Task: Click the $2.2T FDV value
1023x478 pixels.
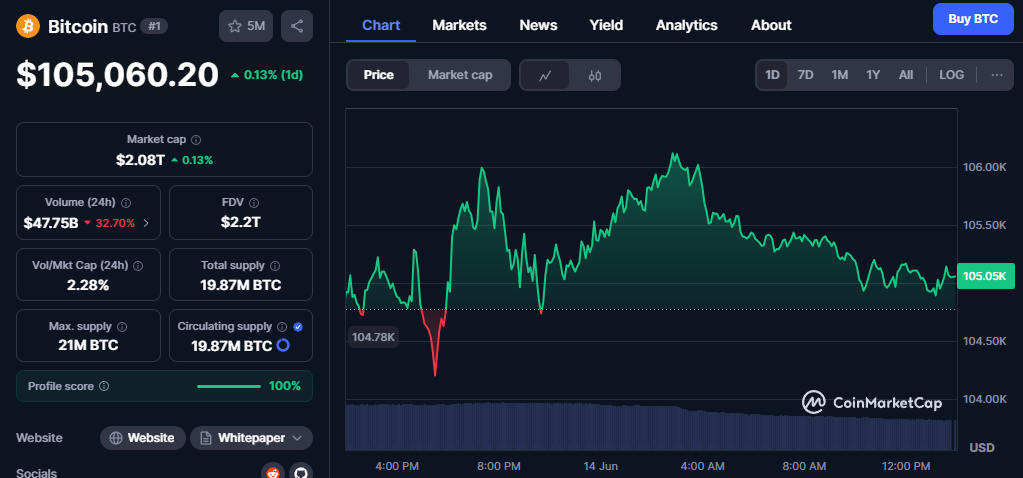Action: pyautogui.click(x=241, y=222)
